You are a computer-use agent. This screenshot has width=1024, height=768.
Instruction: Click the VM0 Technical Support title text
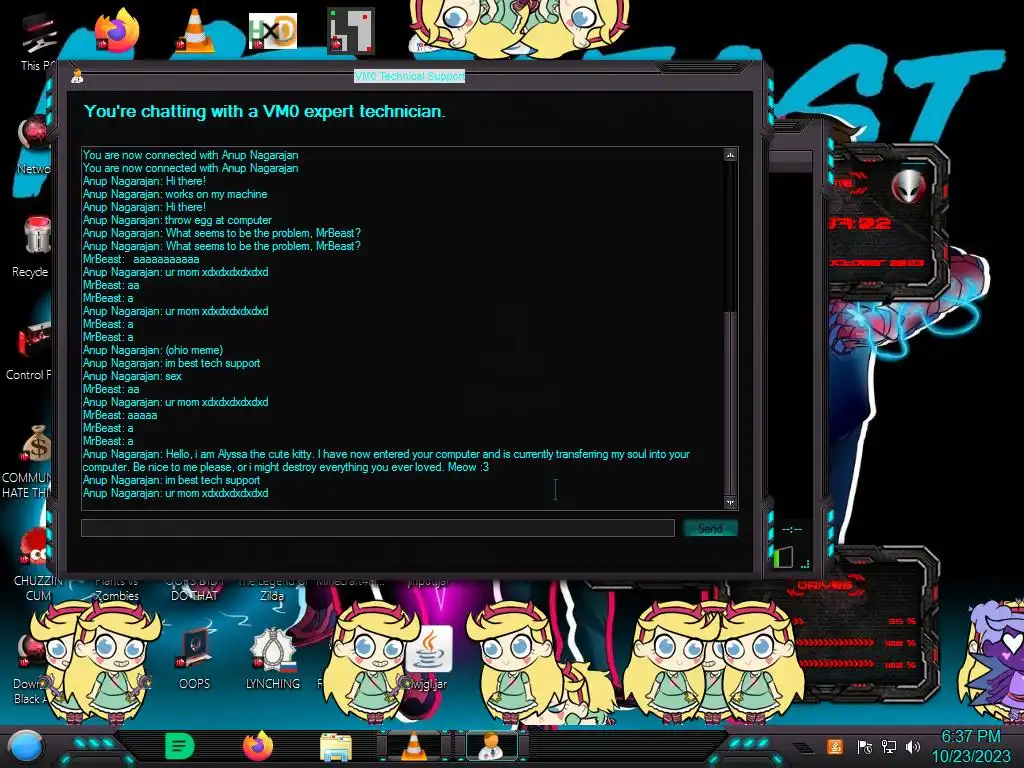click(x=409, y=76)
